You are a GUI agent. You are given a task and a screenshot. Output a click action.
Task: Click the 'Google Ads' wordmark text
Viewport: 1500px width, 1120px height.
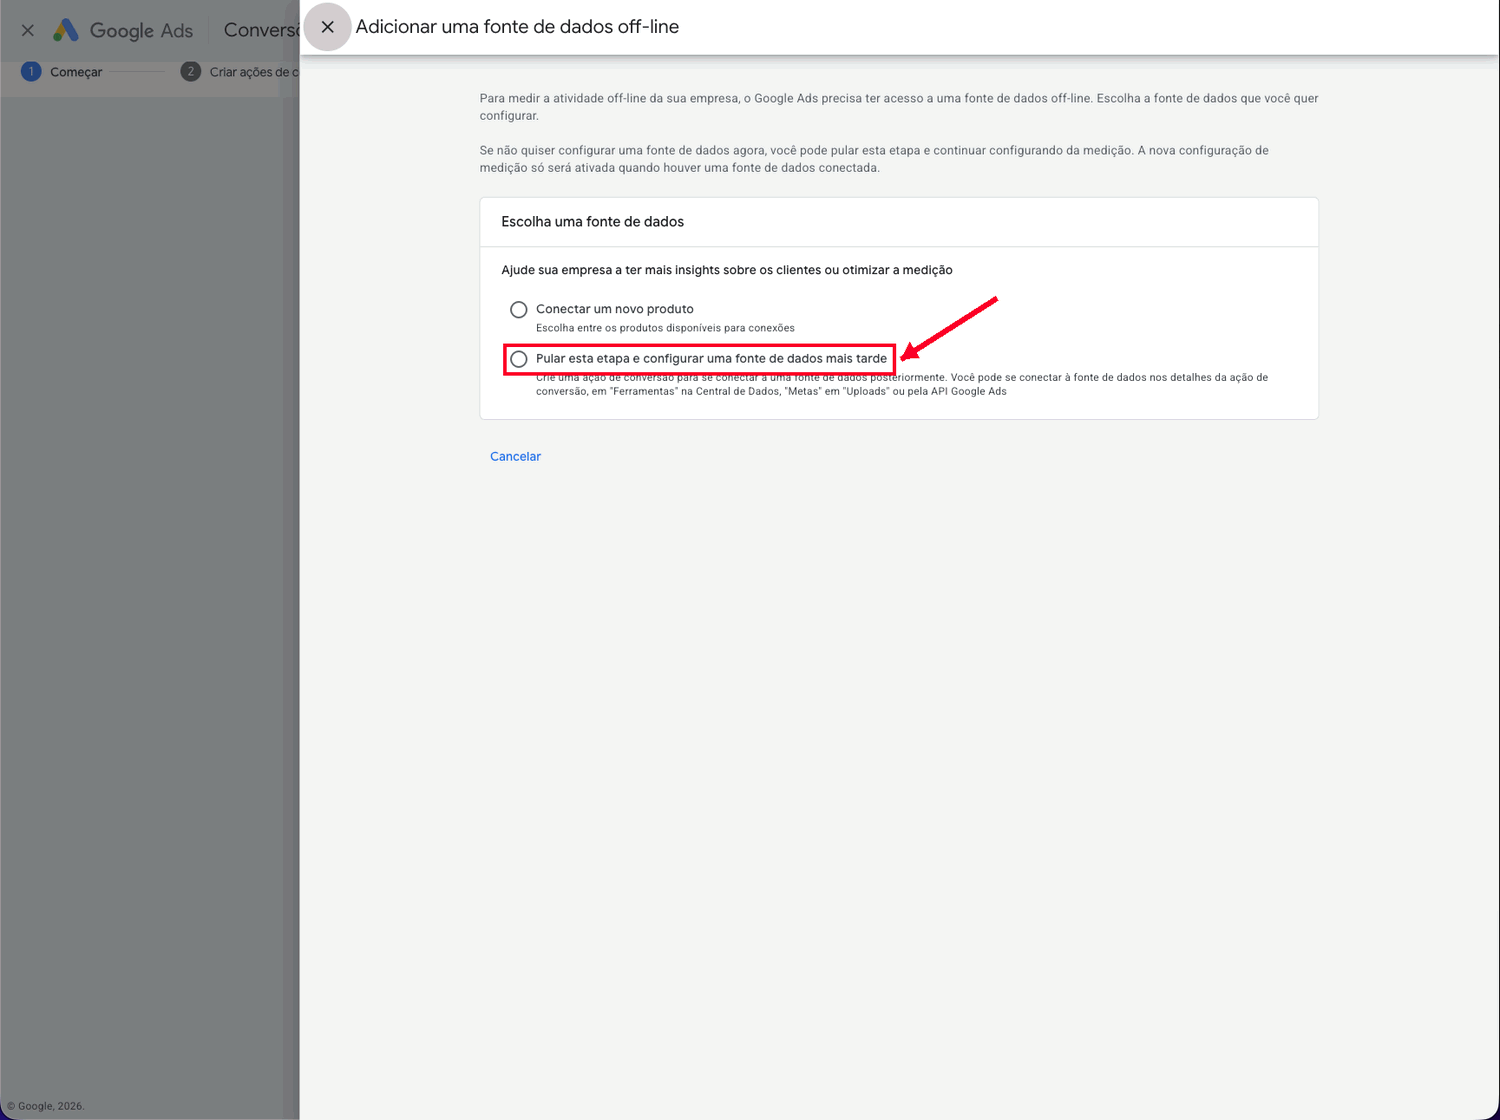click(141, 31)
